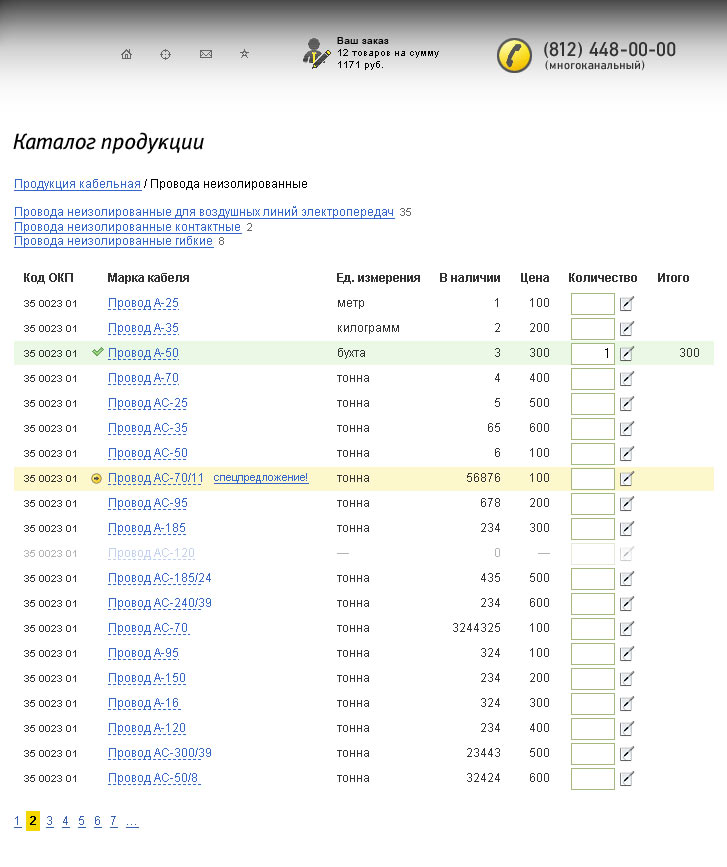Viewport: 727px width, 867px height.
Task: Click the green checkmark beside Провод А-50
Action: click(x=98, y=353)
